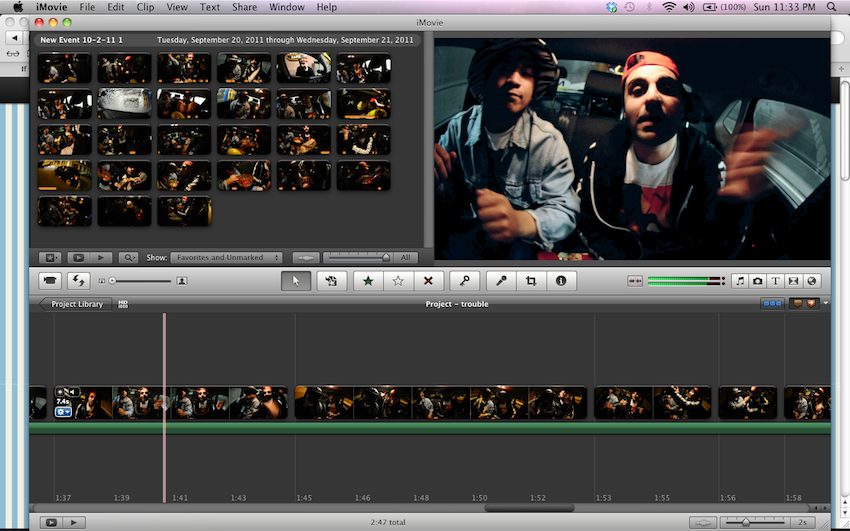Show the titles browser
850x531 pixels.
(776, 281)
